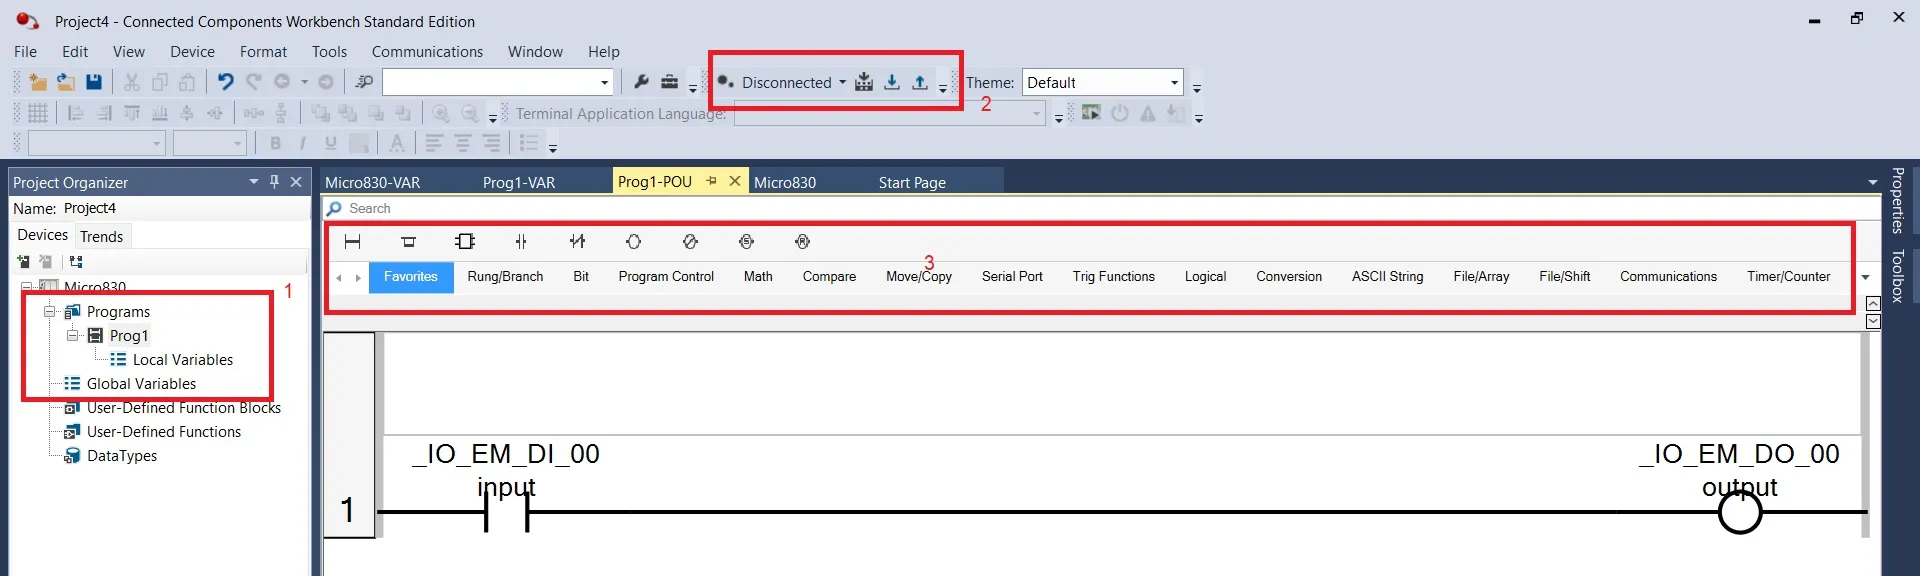Switch to the Start Page tab
The width and height of the screenshot is (1920, 576).
[912, 182]
